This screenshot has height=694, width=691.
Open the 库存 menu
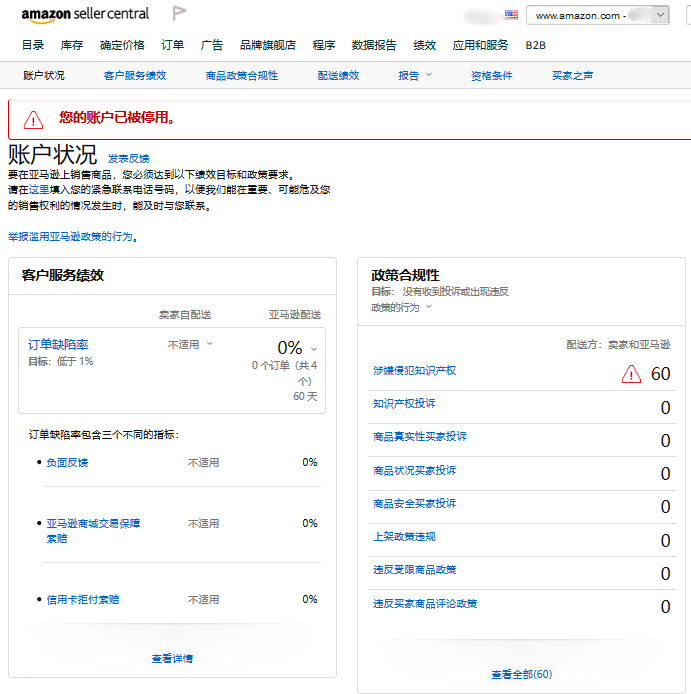(x=71, y=45)
